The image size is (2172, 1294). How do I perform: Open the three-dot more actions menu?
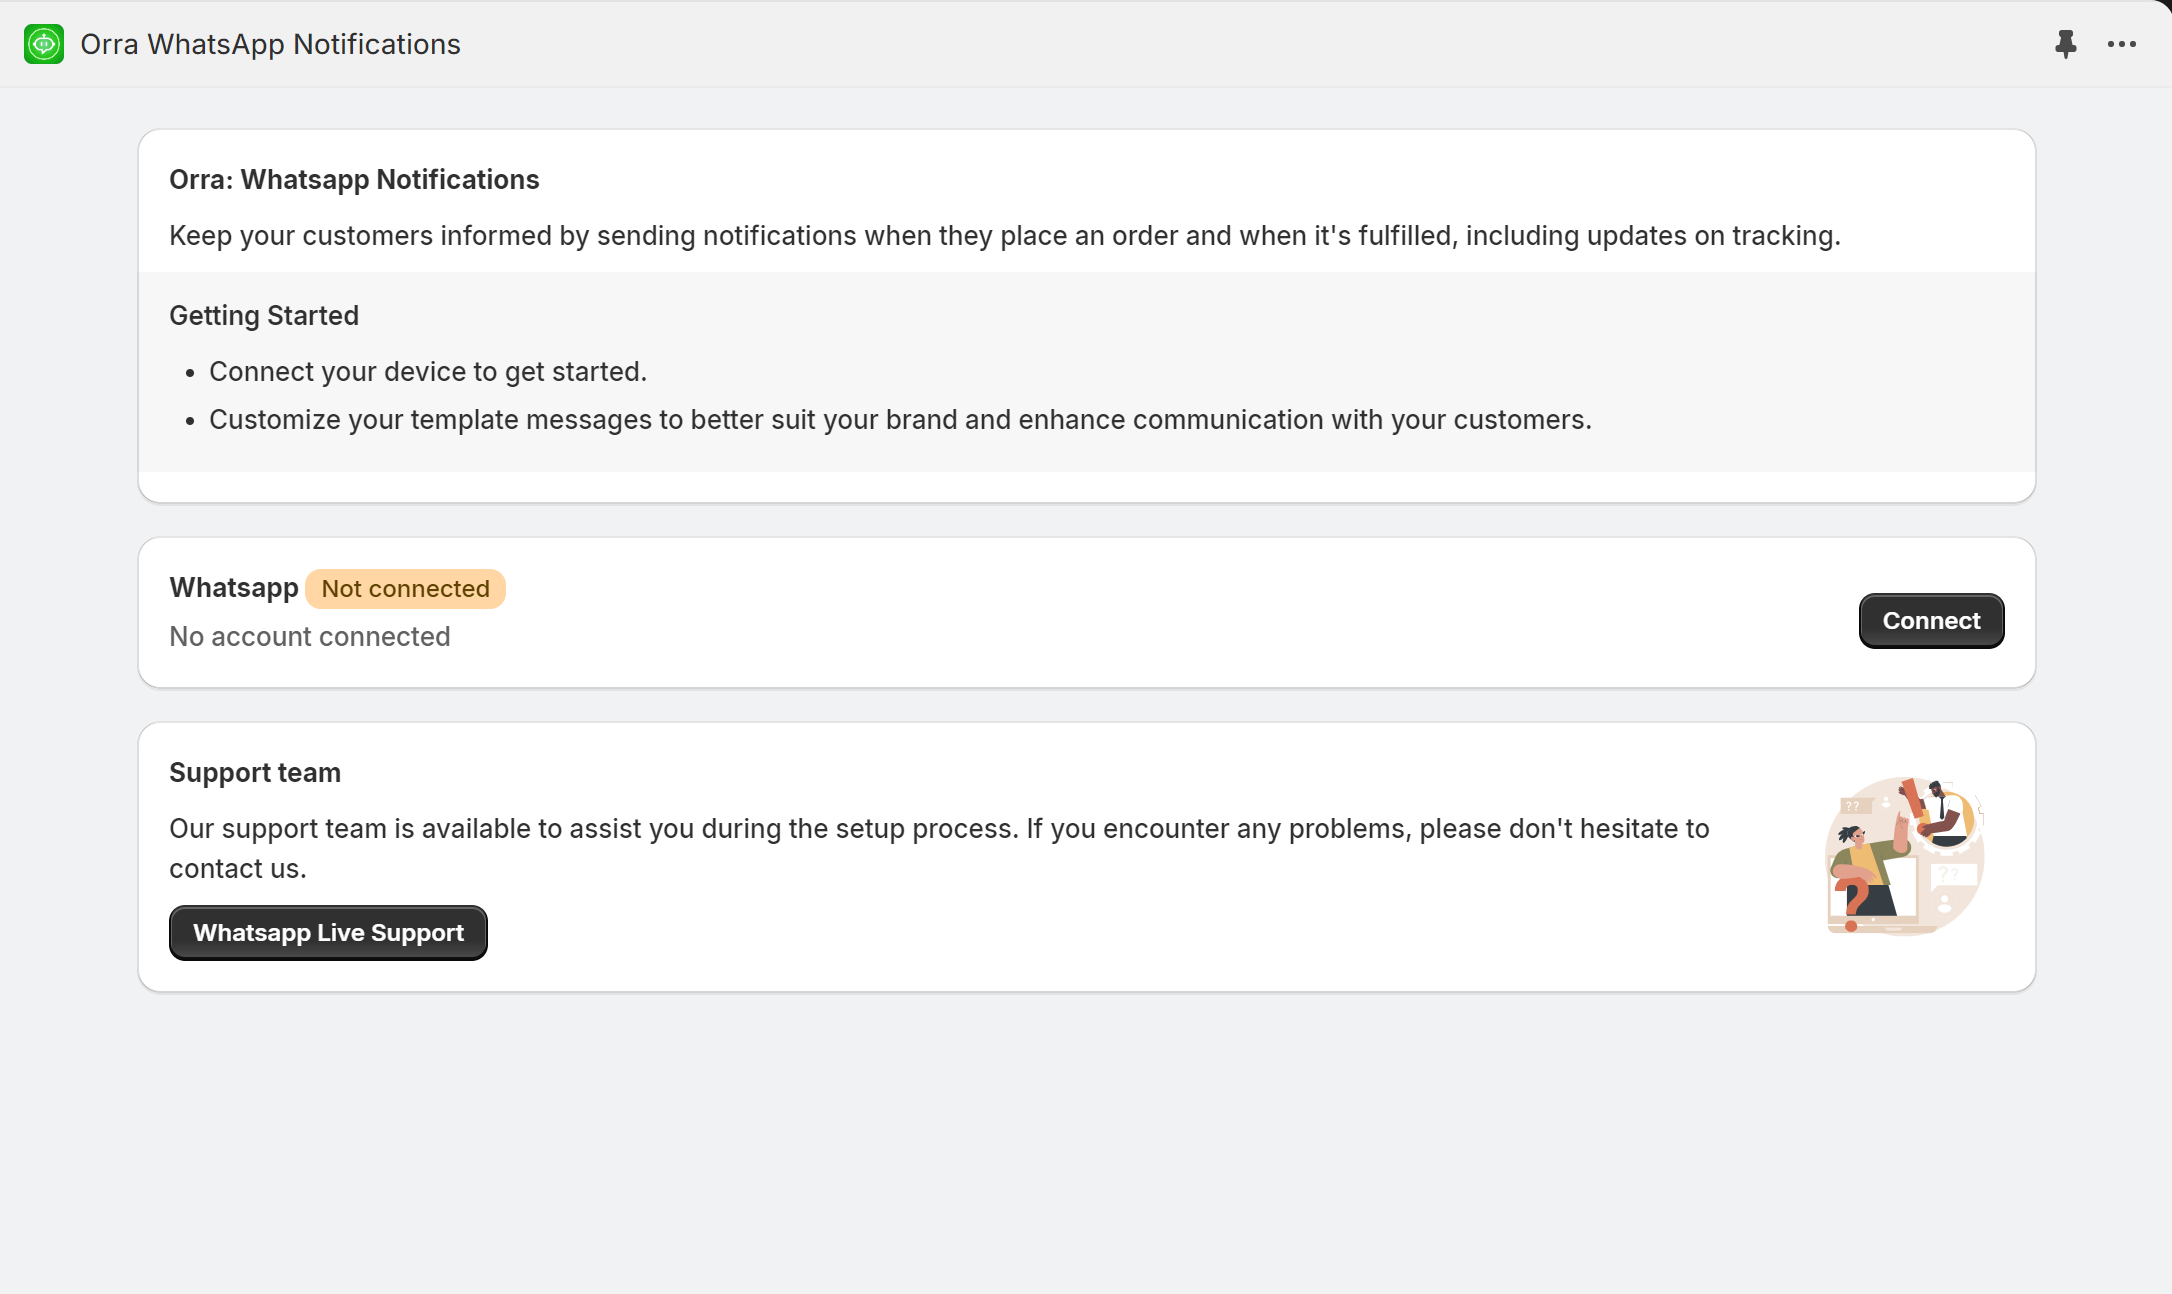pyautogui.click(x=2121, y=44)
